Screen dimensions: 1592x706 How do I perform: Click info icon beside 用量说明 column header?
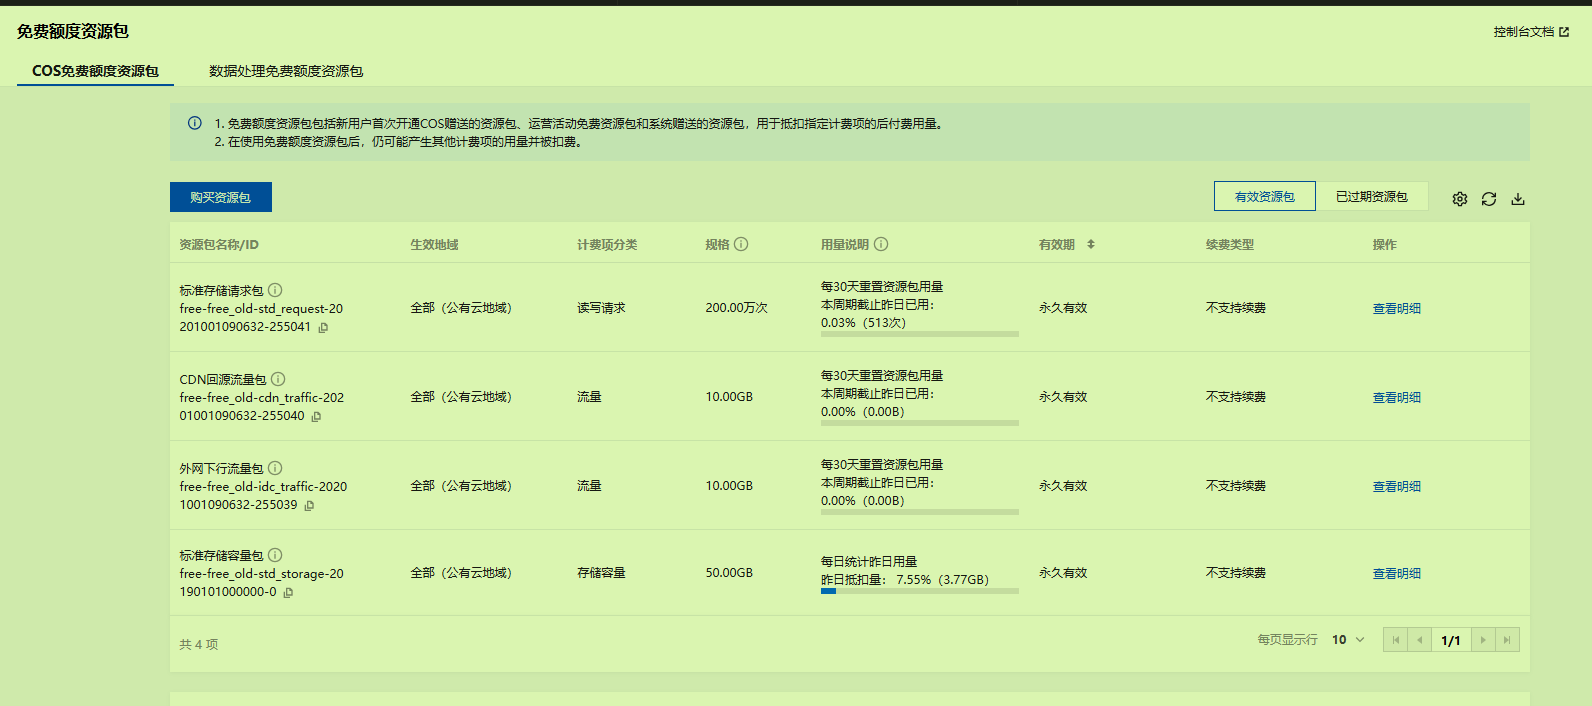(x=881, y=244)
